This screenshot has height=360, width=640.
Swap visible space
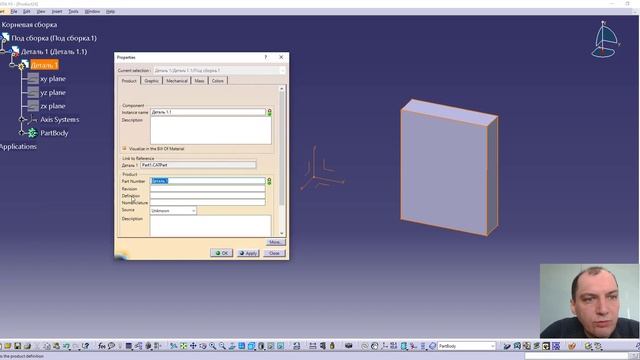pos(280,346)
